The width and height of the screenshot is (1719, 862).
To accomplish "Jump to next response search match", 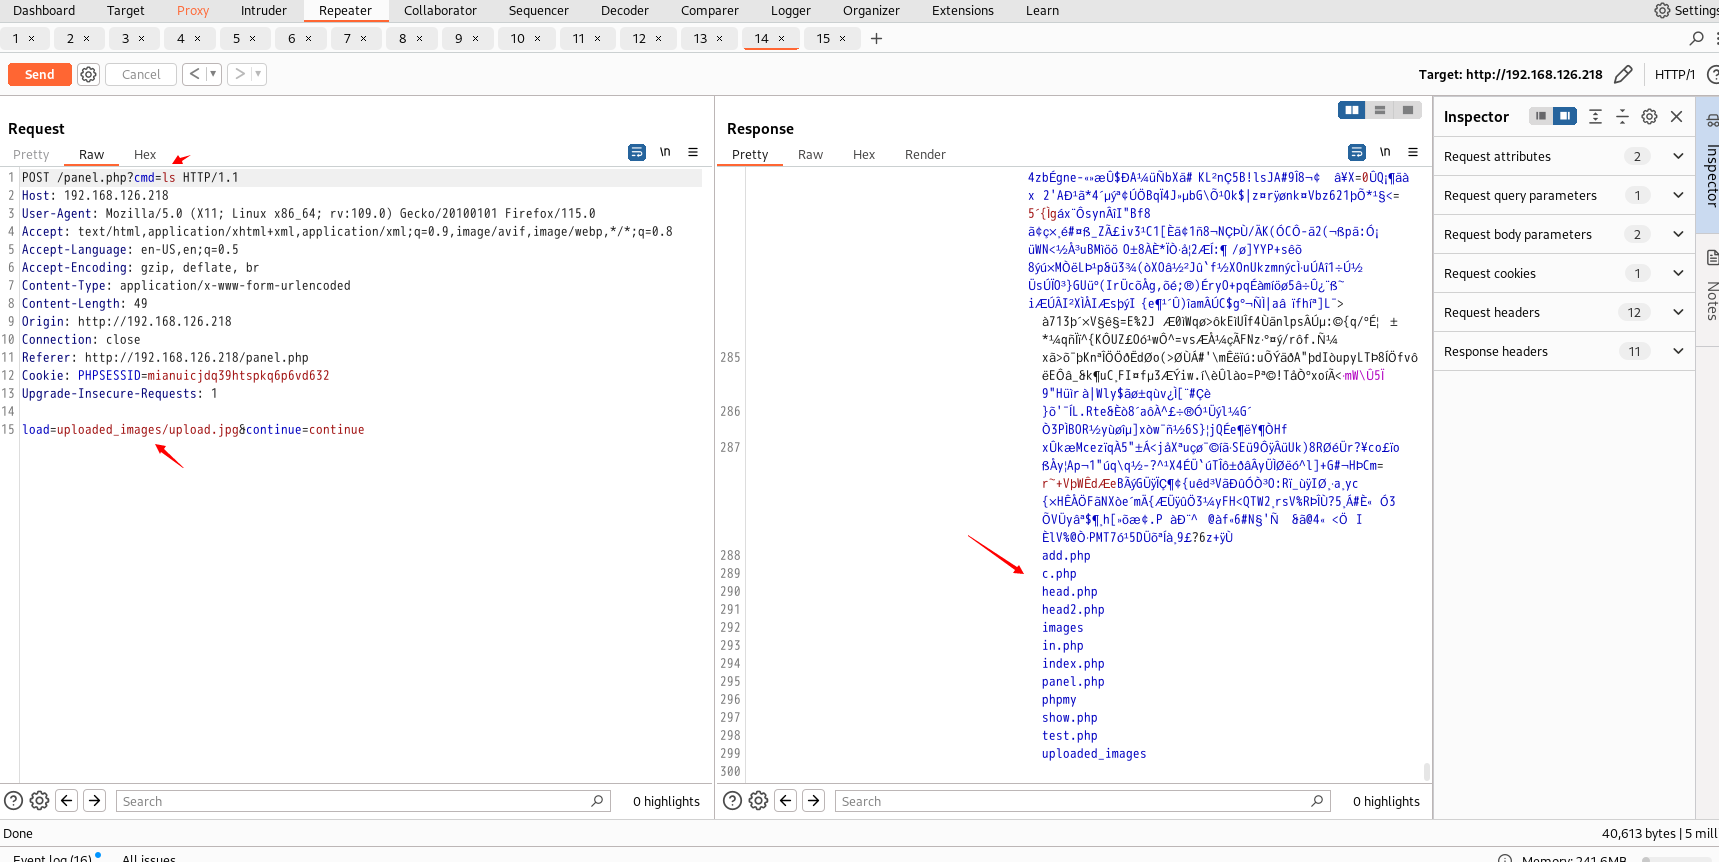I will click(814, 800).
